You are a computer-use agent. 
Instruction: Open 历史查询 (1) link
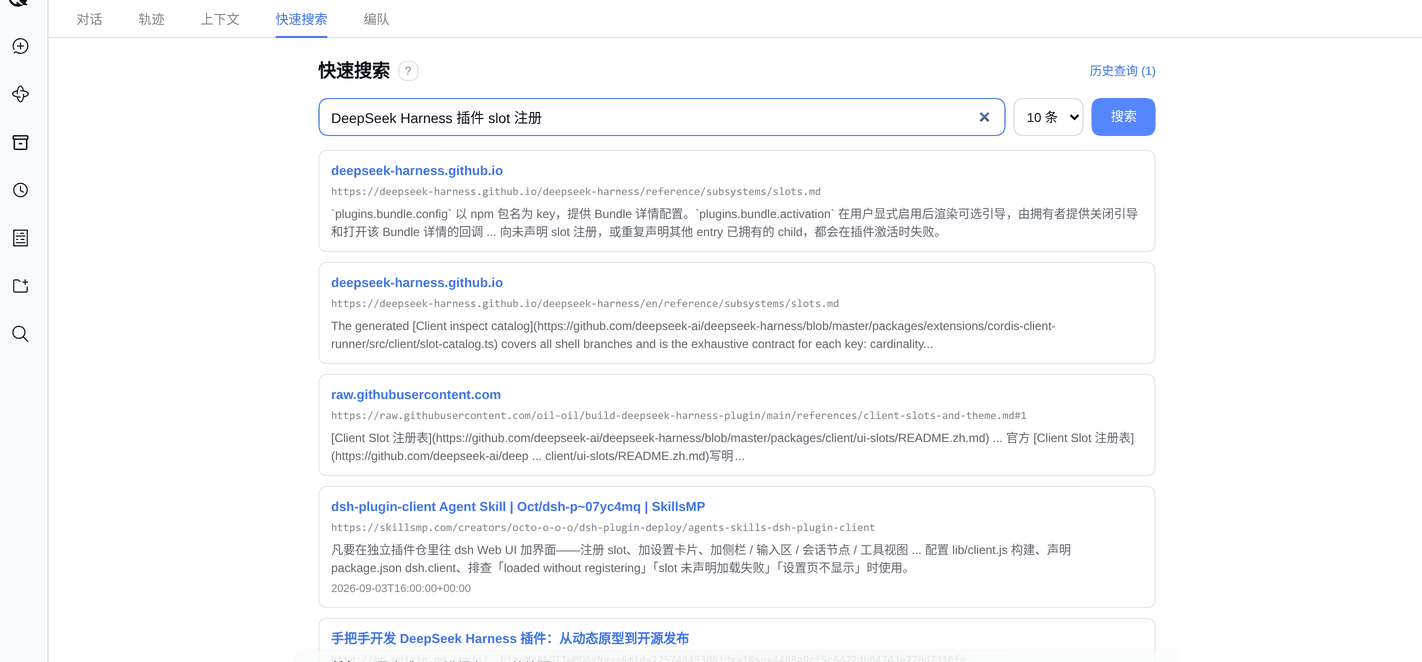click(1122, 71)
